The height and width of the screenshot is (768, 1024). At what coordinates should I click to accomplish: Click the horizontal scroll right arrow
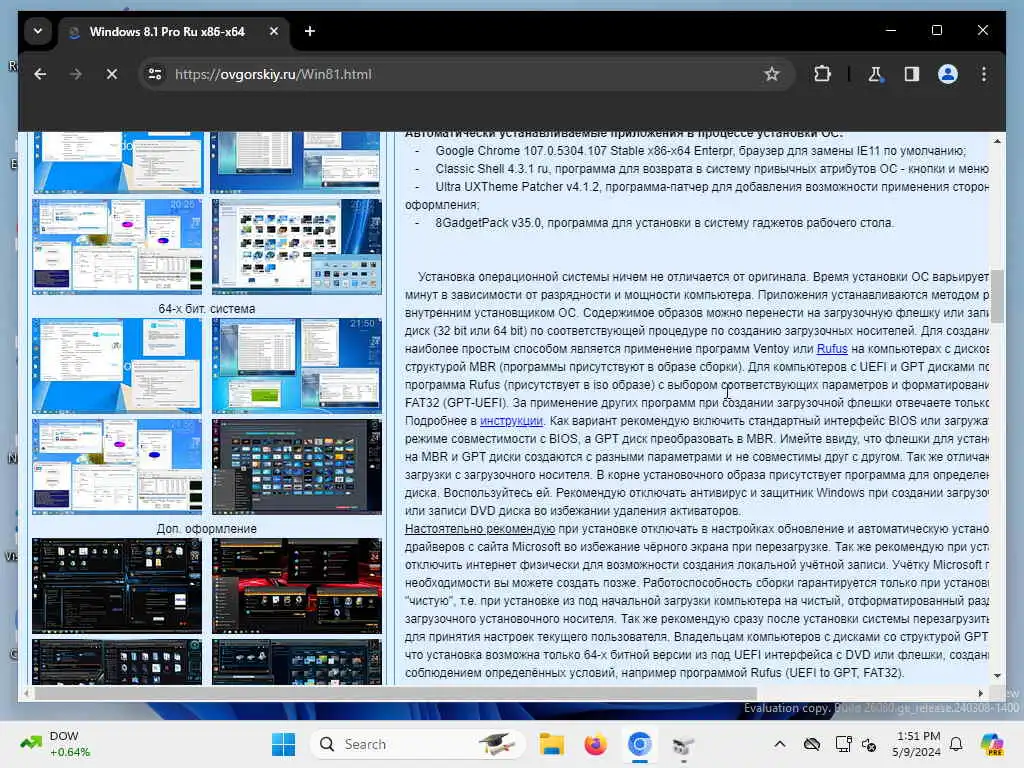coord(980,694)
